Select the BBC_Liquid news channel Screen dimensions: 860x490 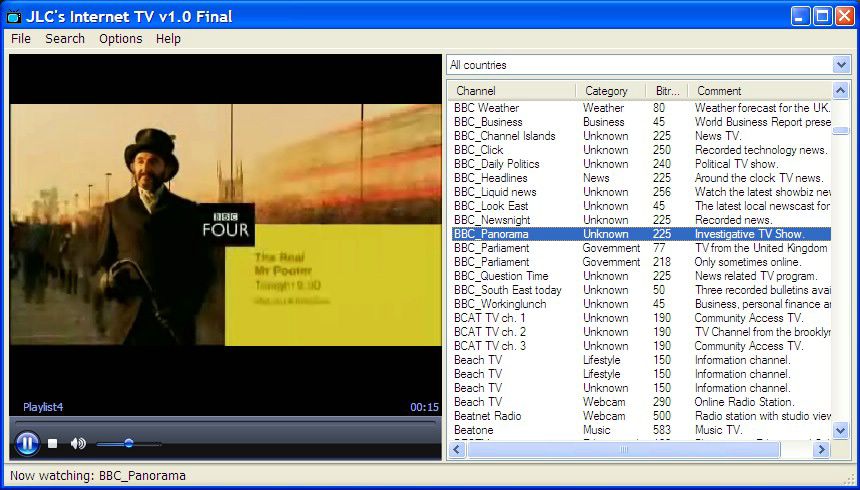[641, 192]
